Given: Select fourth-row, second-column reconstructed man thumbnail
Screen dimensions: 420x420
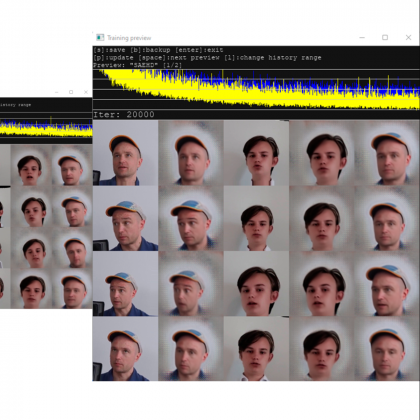Looking at the screenshot, I should (191, 349).
